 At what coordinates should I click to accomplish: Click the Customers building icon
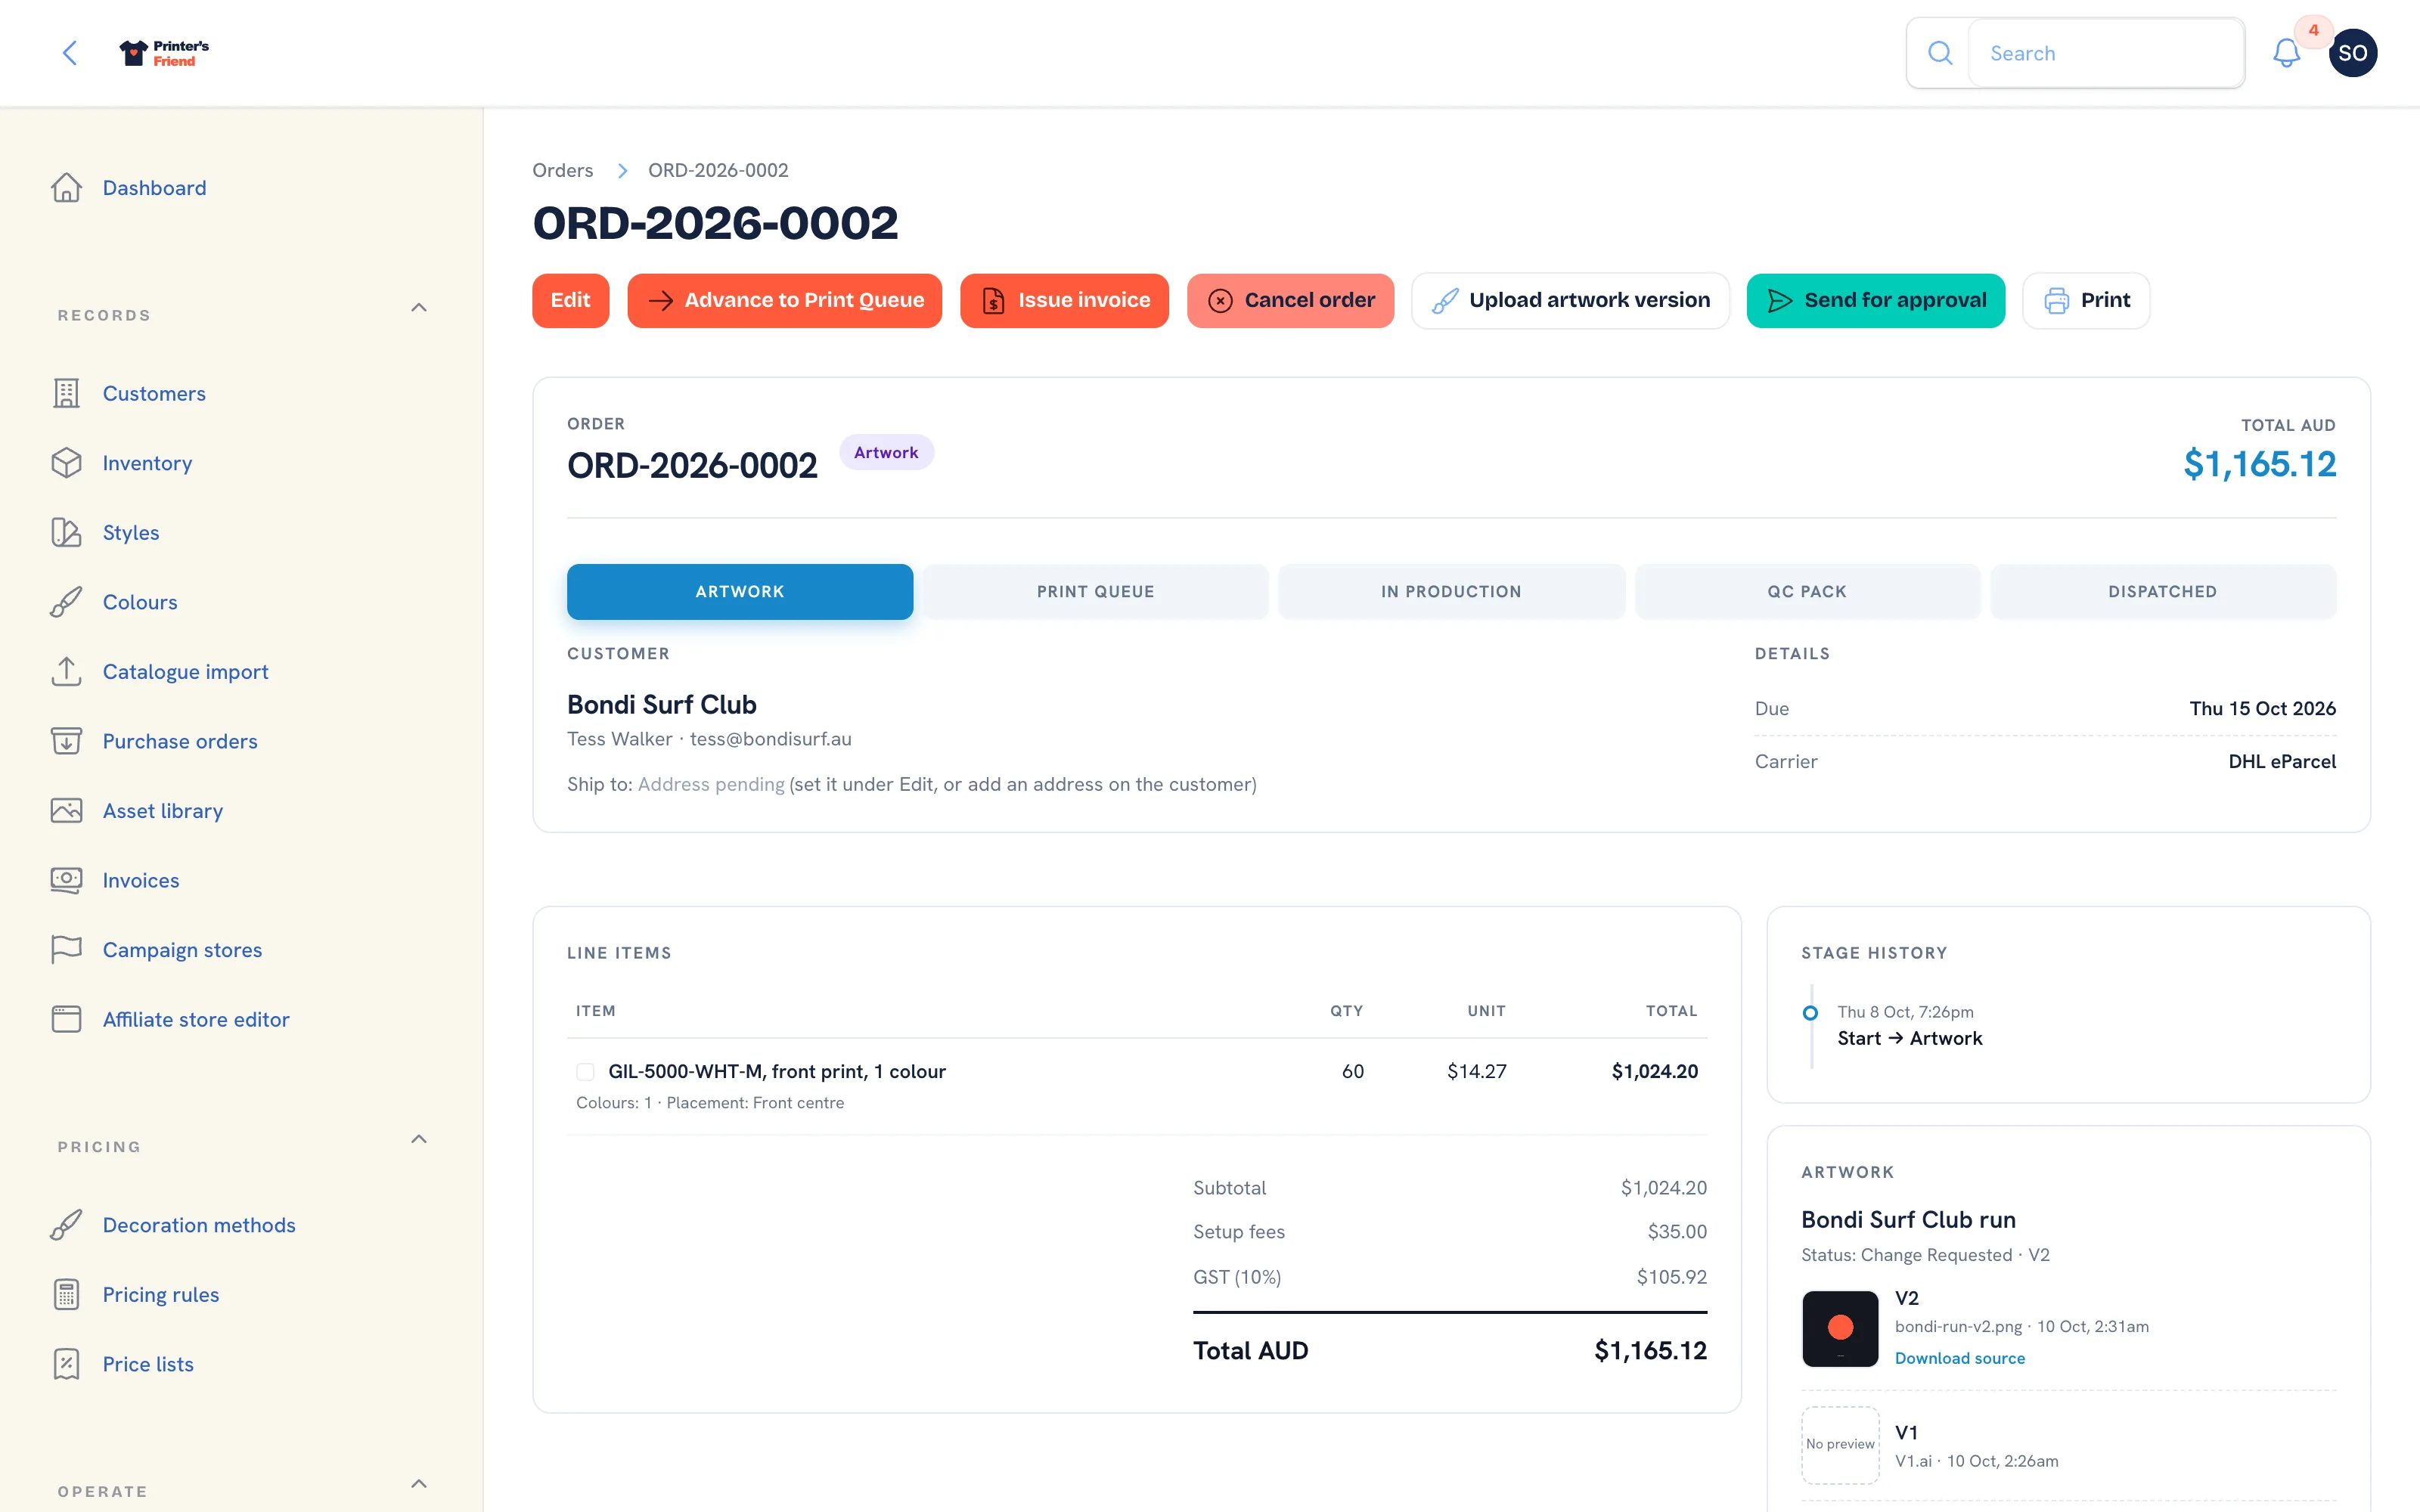tap(67, 394)
